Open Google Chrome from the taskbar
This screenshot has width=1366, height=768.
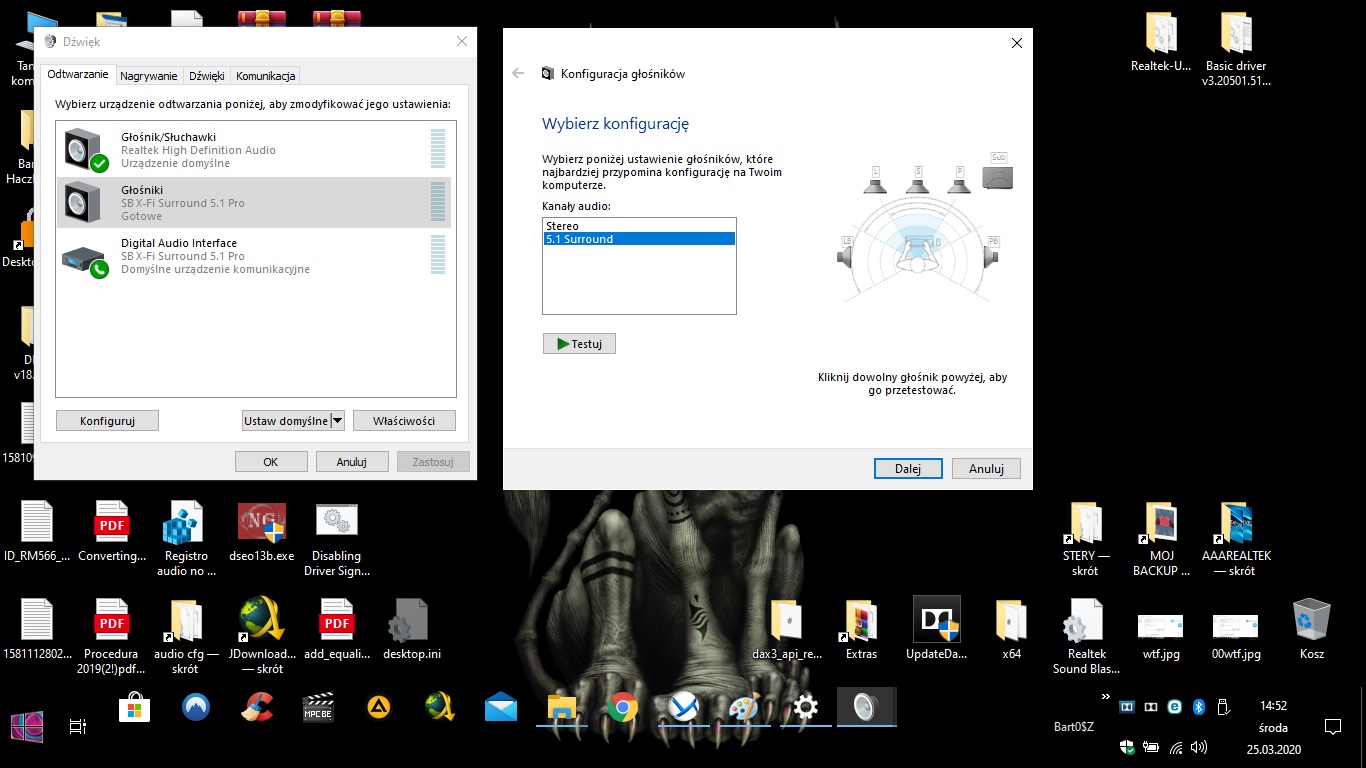tap(623, 707)
